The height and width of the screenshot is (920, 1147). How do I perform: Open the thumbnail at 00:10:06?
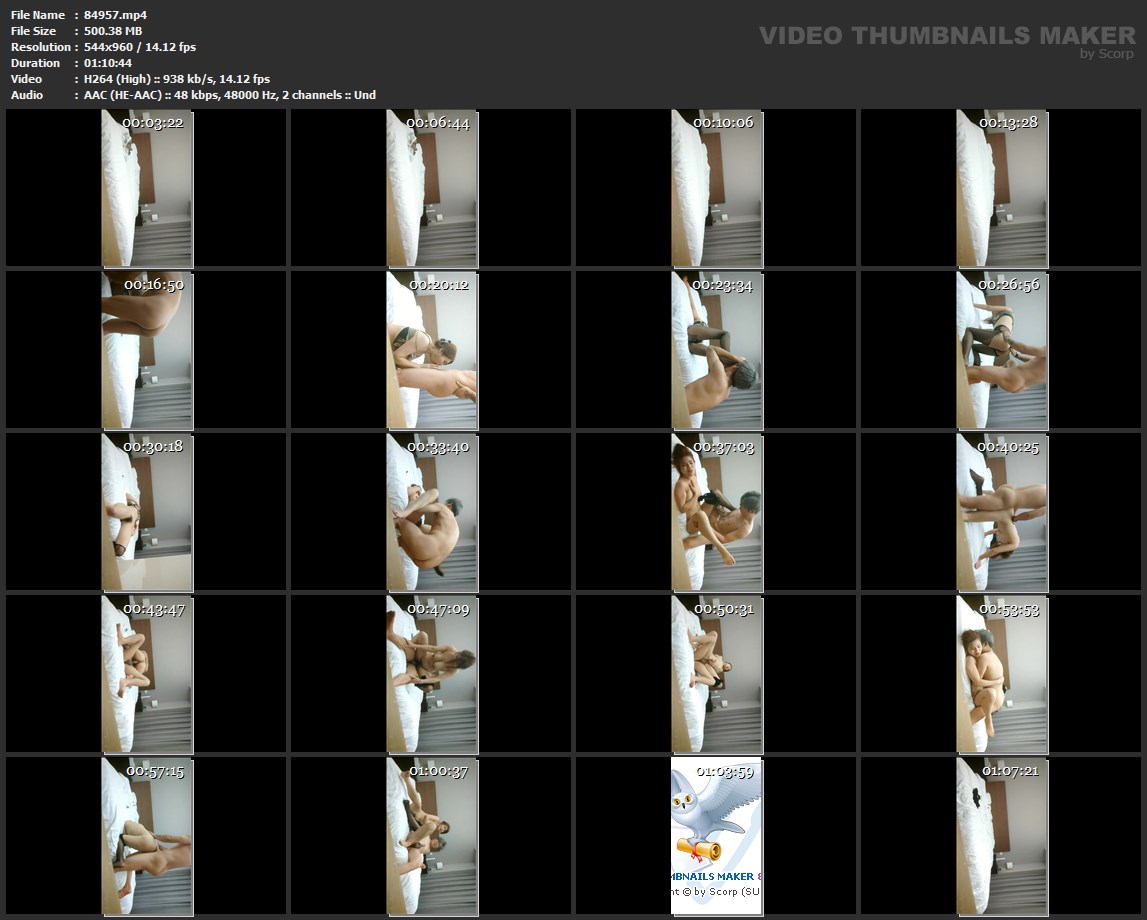point(716,189)
